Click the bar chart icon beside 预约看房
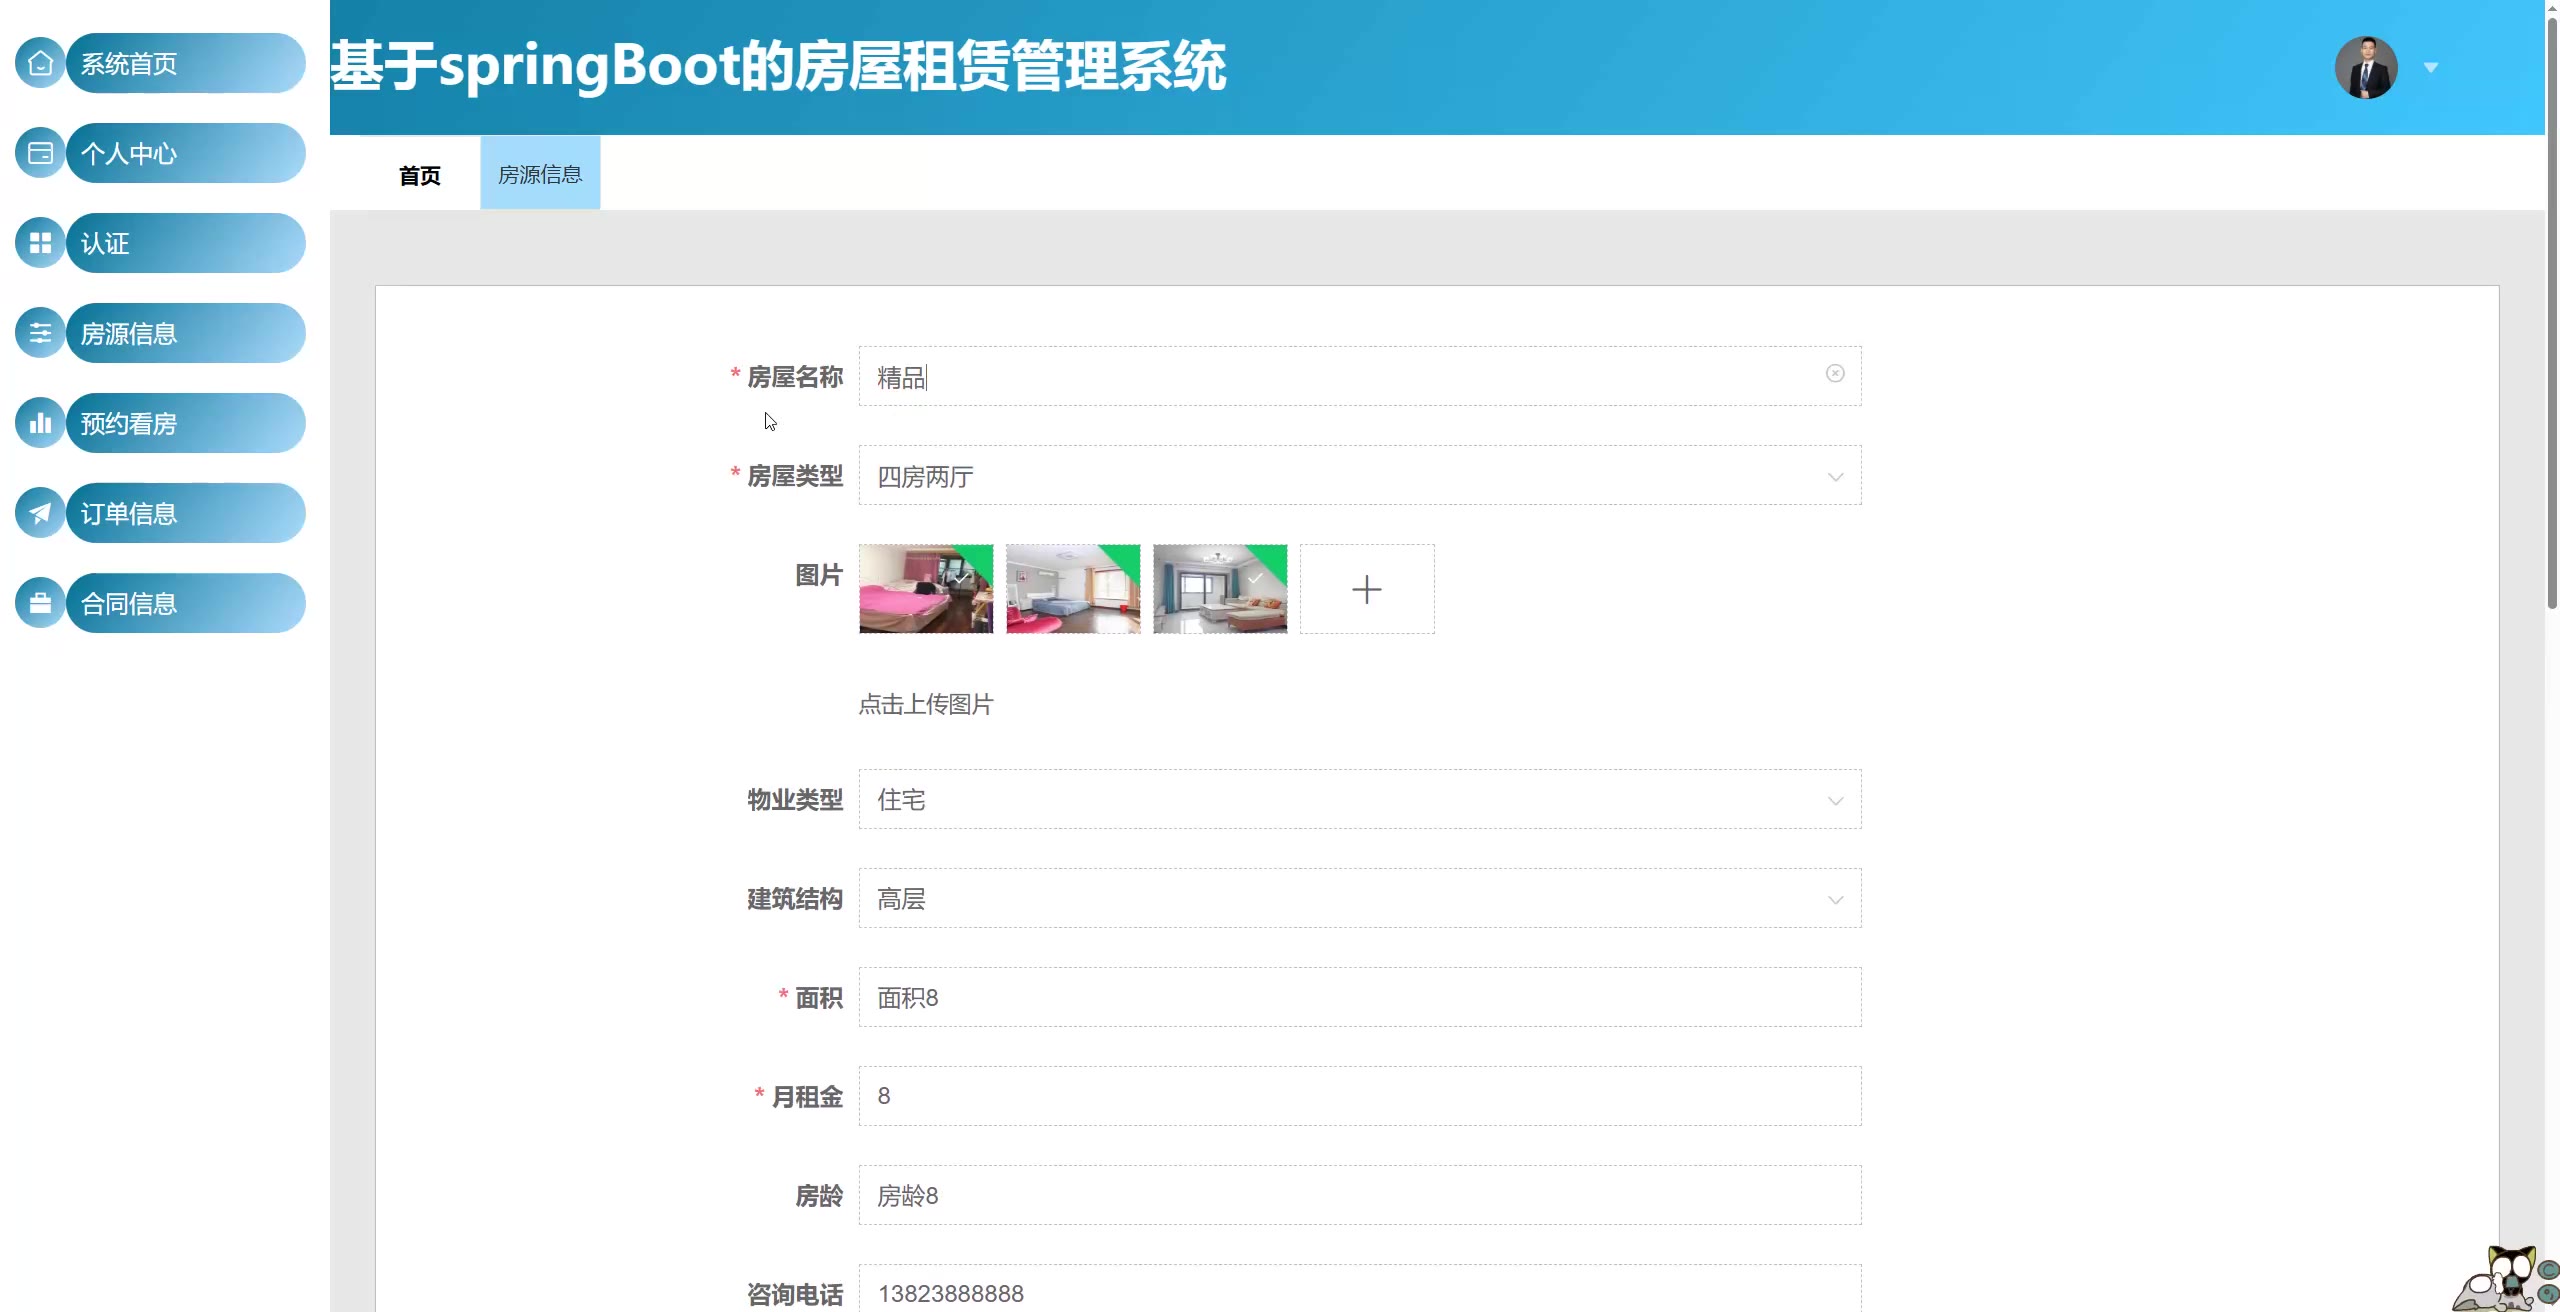The height and width of the screenshot is (1312, 2560). click(x=40, y=423)
